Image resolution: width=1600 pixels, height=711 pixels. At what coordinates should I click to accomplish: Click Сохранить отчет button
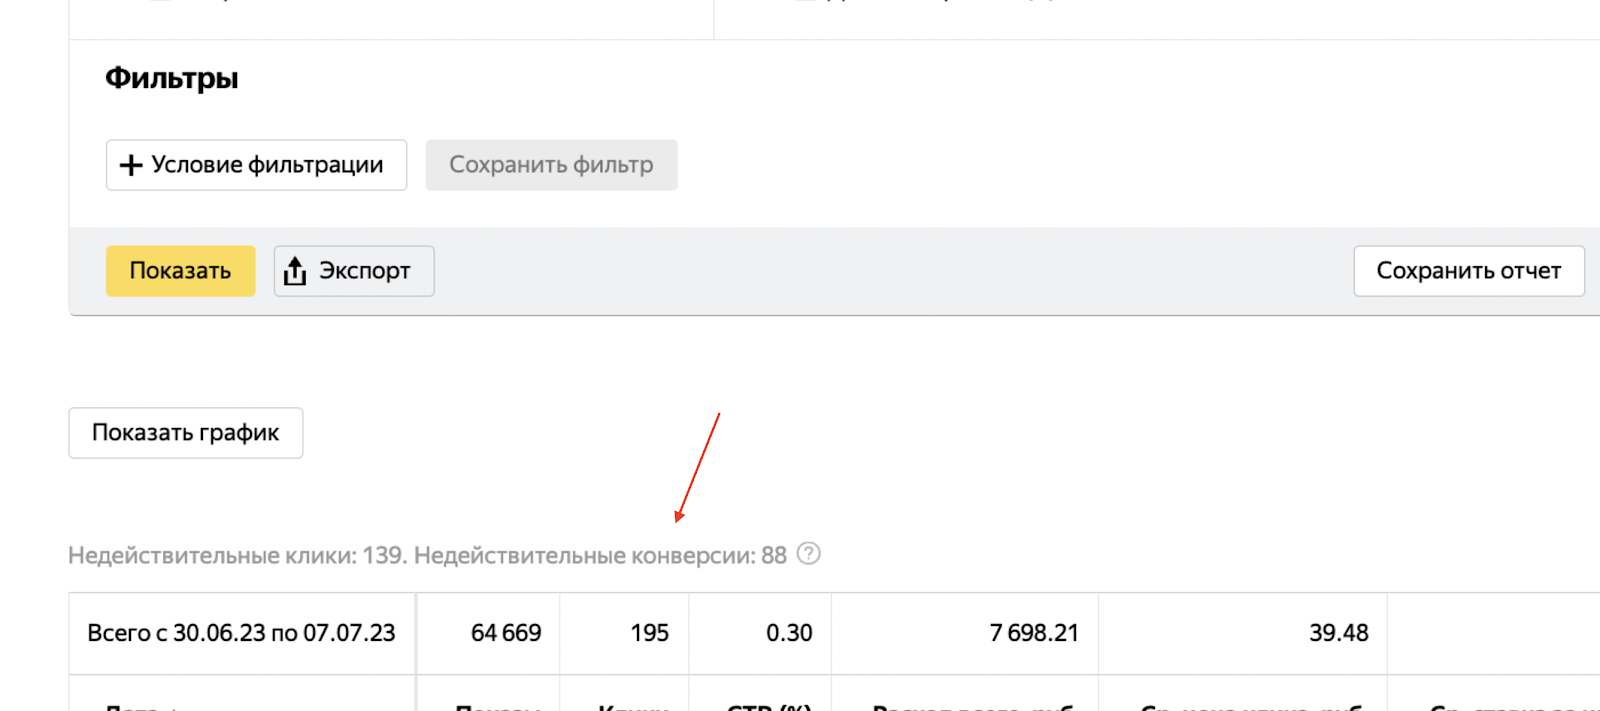click(x=1469, y=271)
